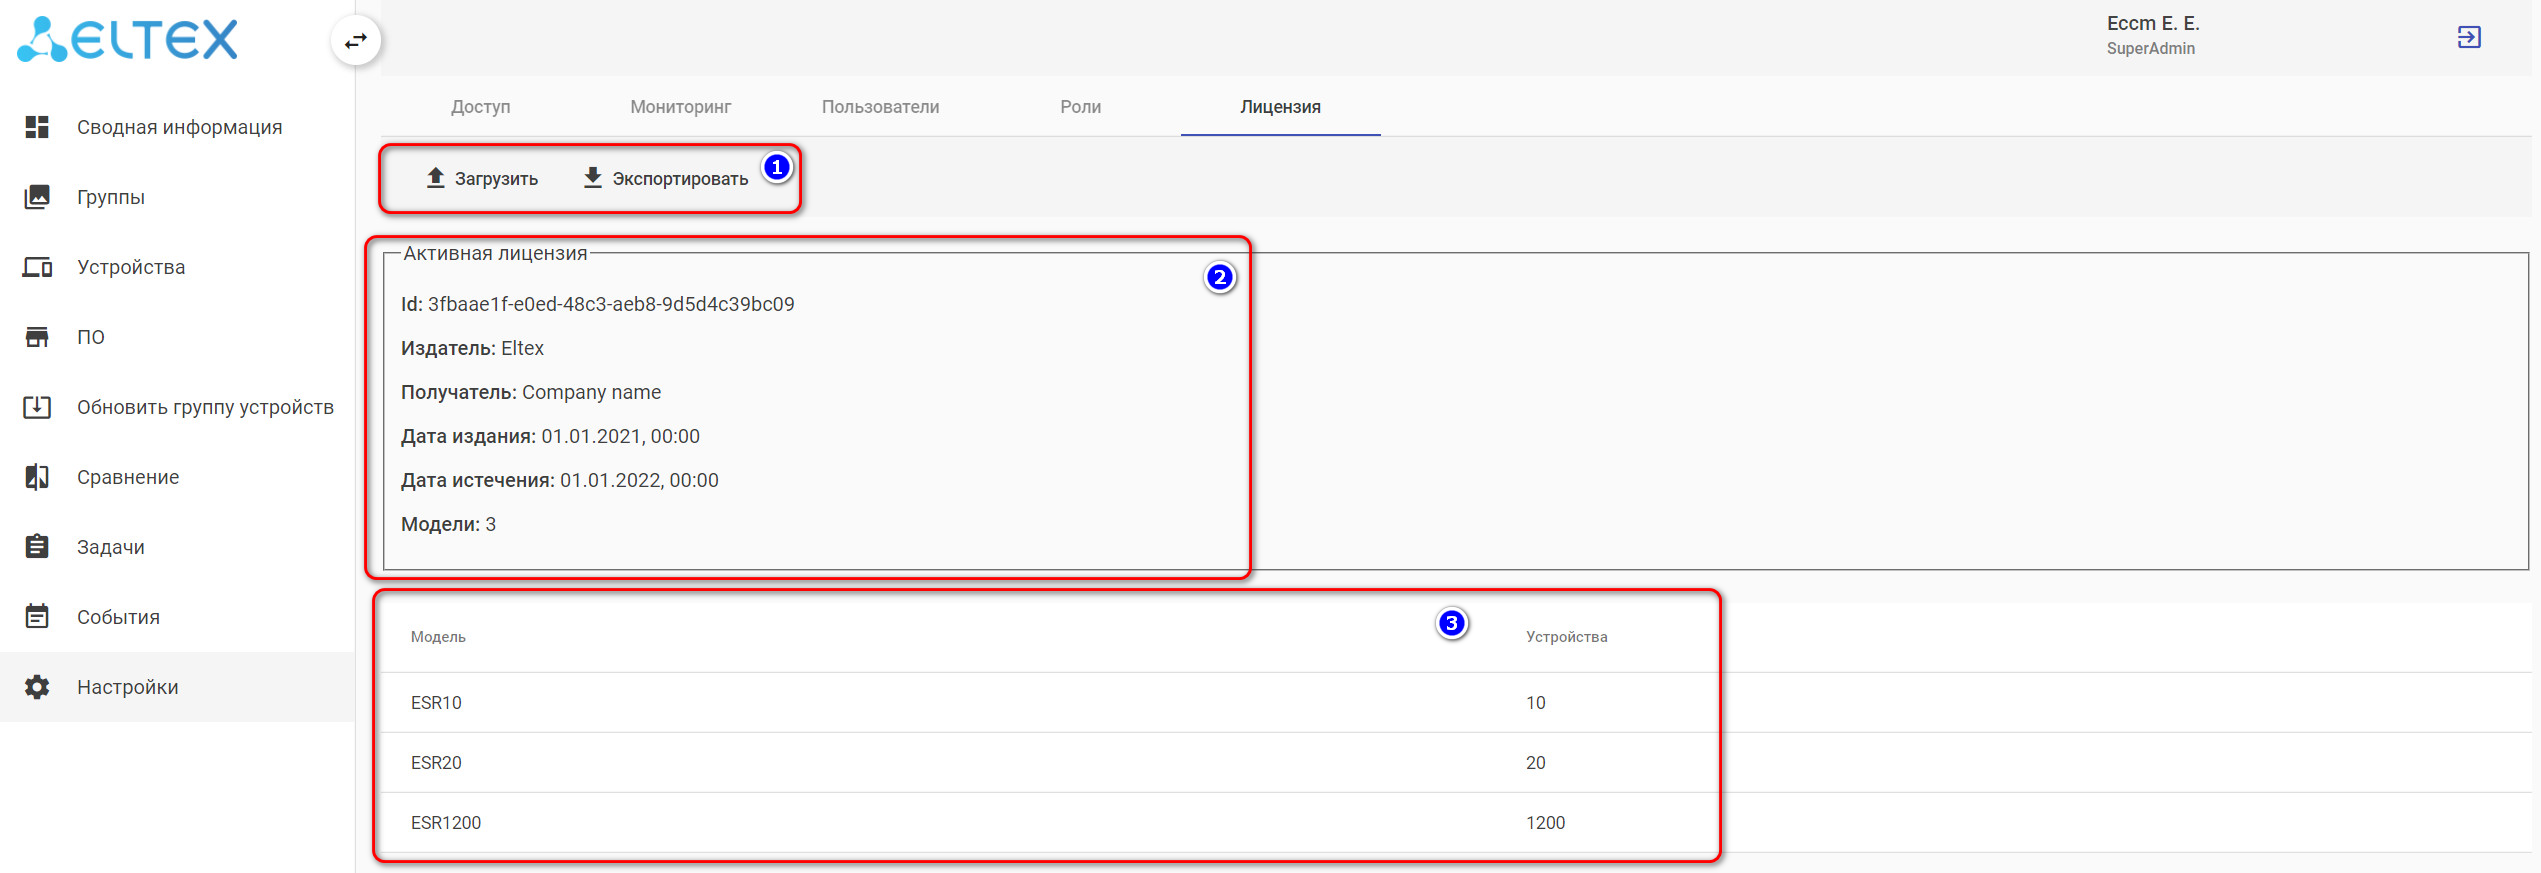
Task: Click the Eltex logo
Action: [x=128, y=39]
